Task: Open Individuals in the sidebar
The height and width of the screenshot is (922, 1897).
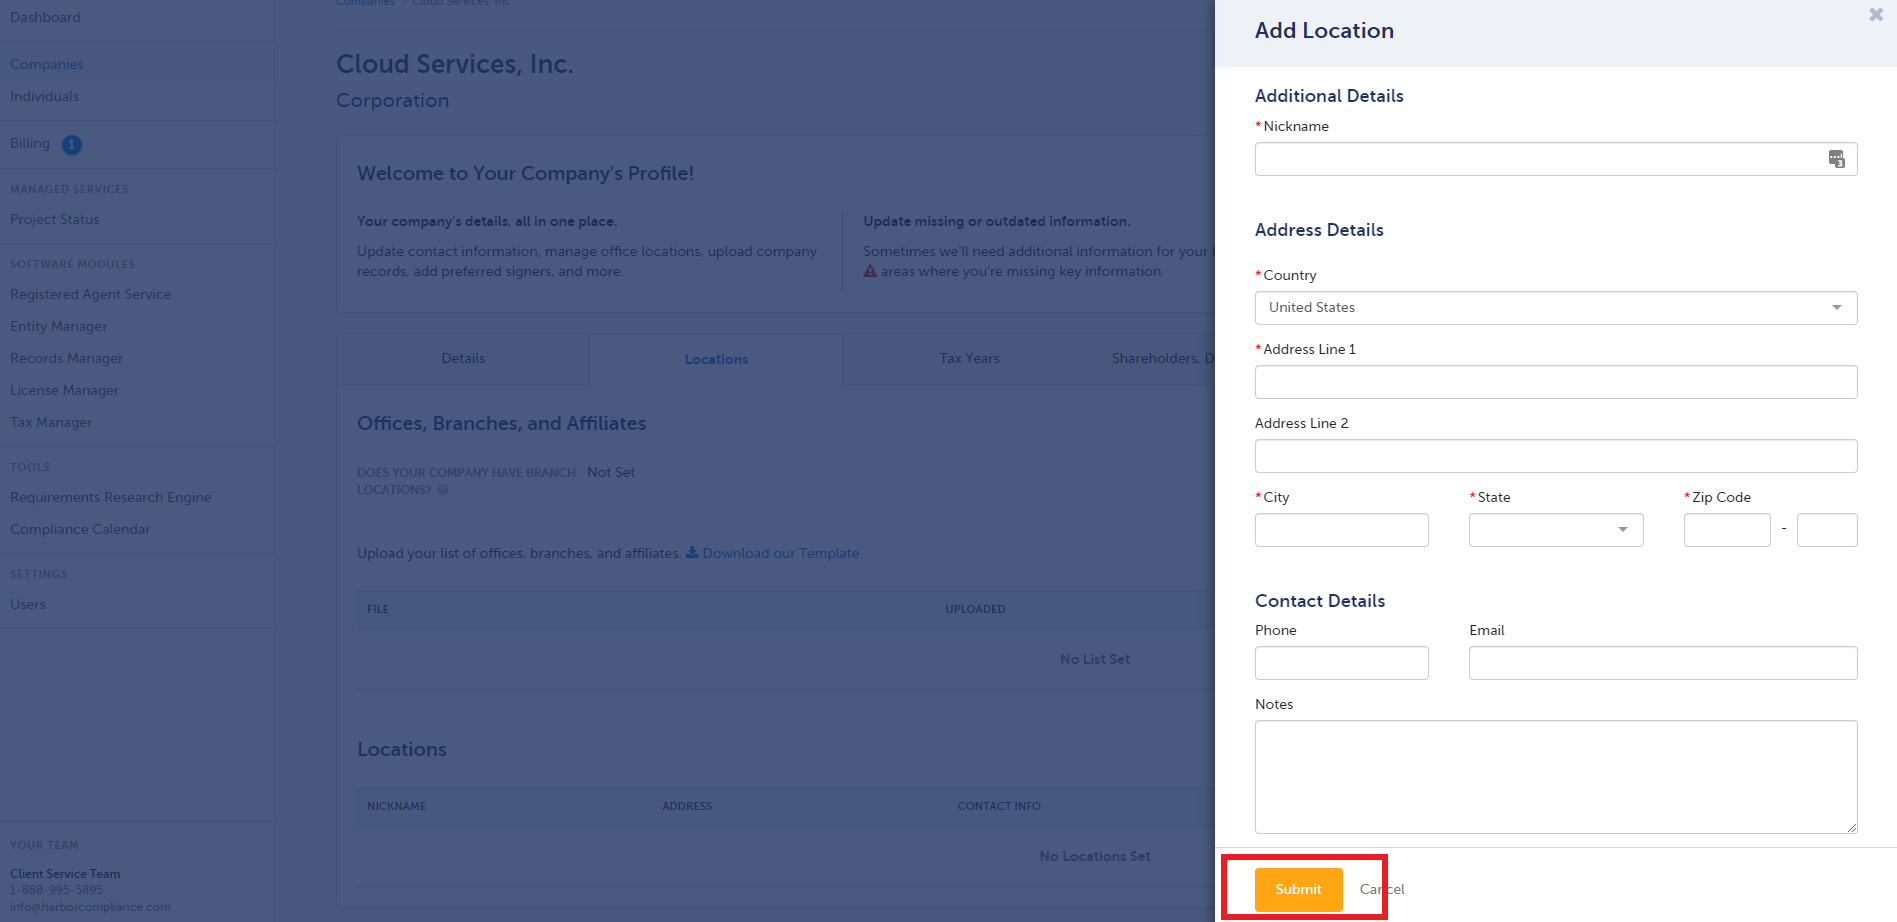Action: pos(44,96)
